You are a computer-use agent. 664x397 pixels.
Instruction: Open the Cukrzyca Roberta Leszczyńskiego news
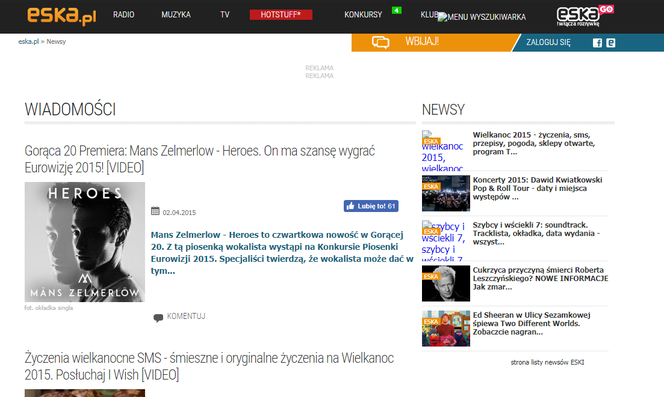click(x=540, y=278)
